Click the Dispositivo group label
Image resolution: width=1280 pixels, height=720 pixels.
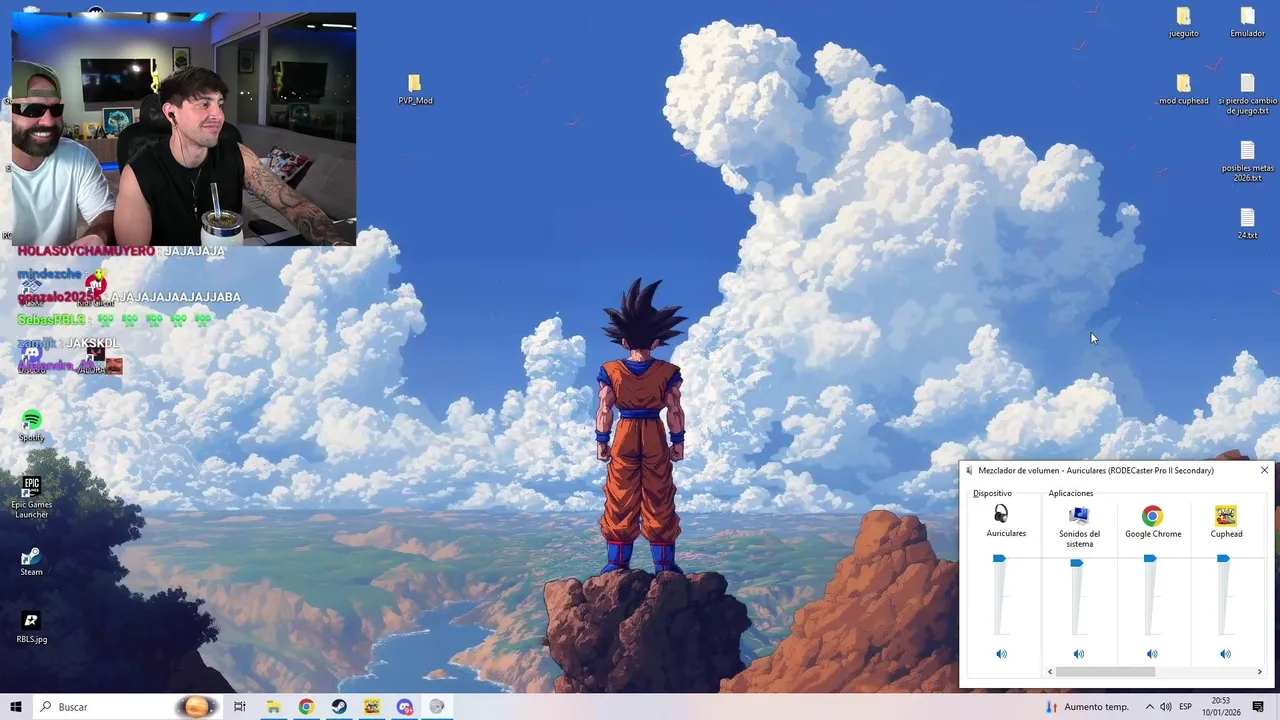pos(992,493)
